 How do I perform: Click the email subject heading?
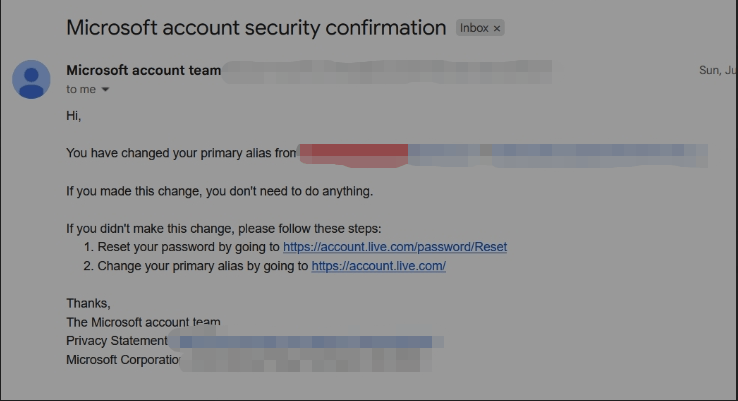256,28
